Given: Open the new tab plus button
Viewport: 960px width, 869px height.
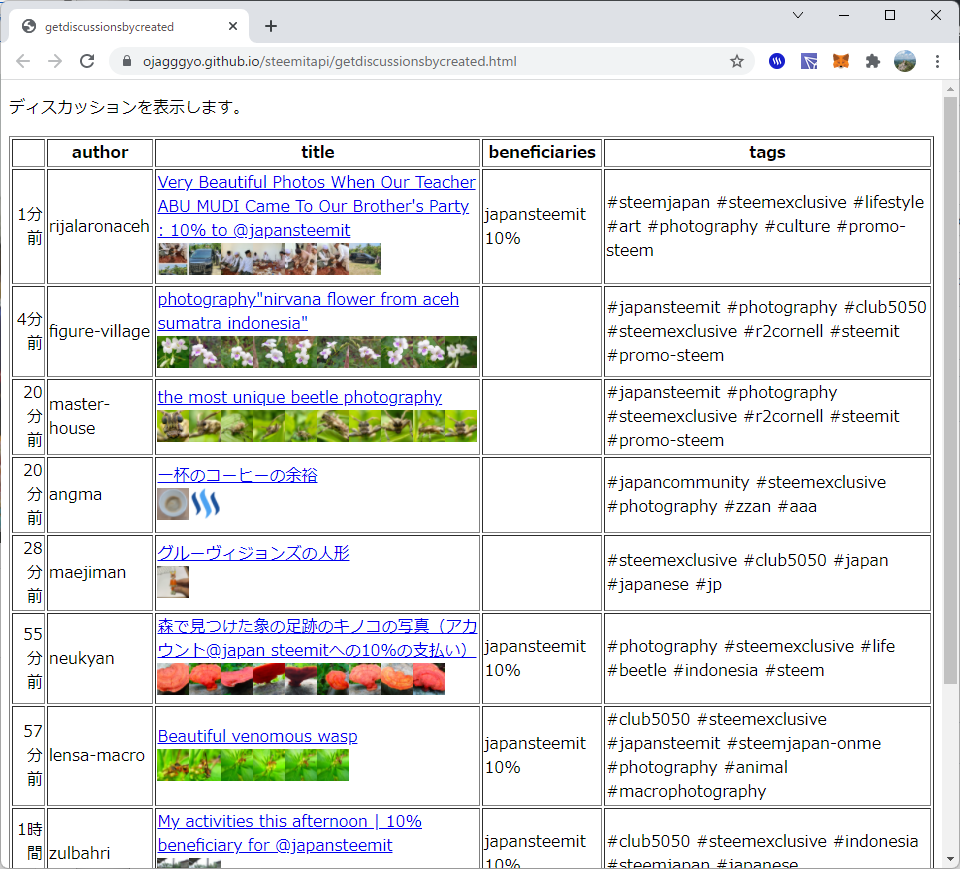Looking at the screenshot, I should 271,26.
